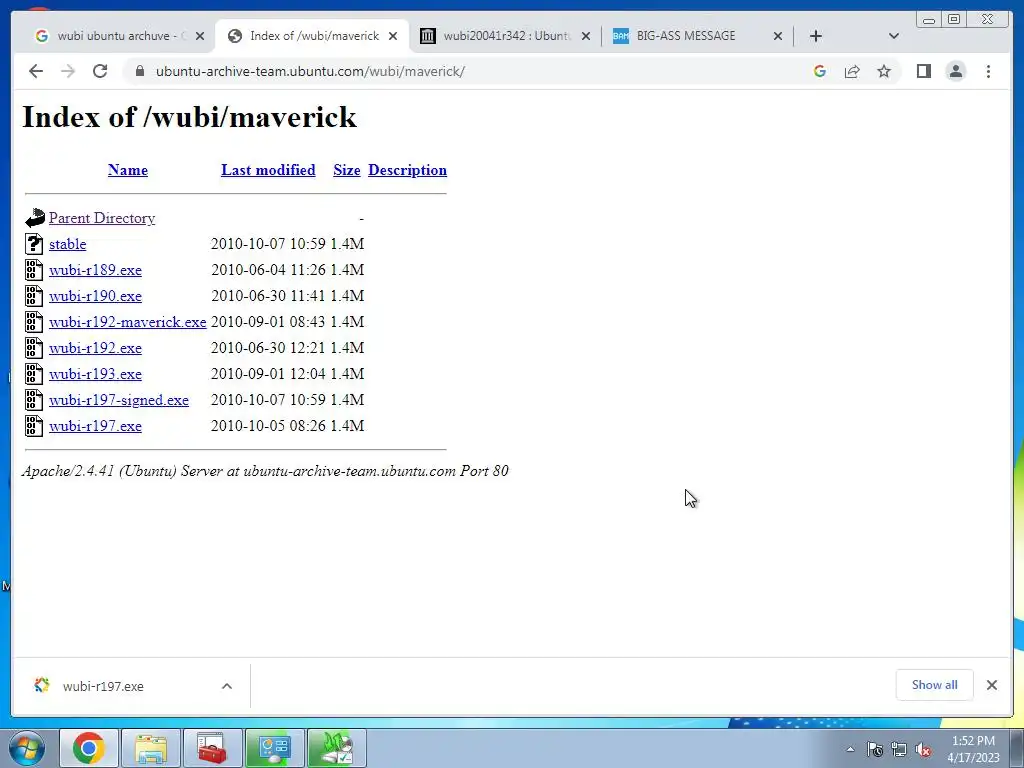Click the wubi-r197.exe link in the listing
Viewport: 1024px width, 768px height.
95,426
